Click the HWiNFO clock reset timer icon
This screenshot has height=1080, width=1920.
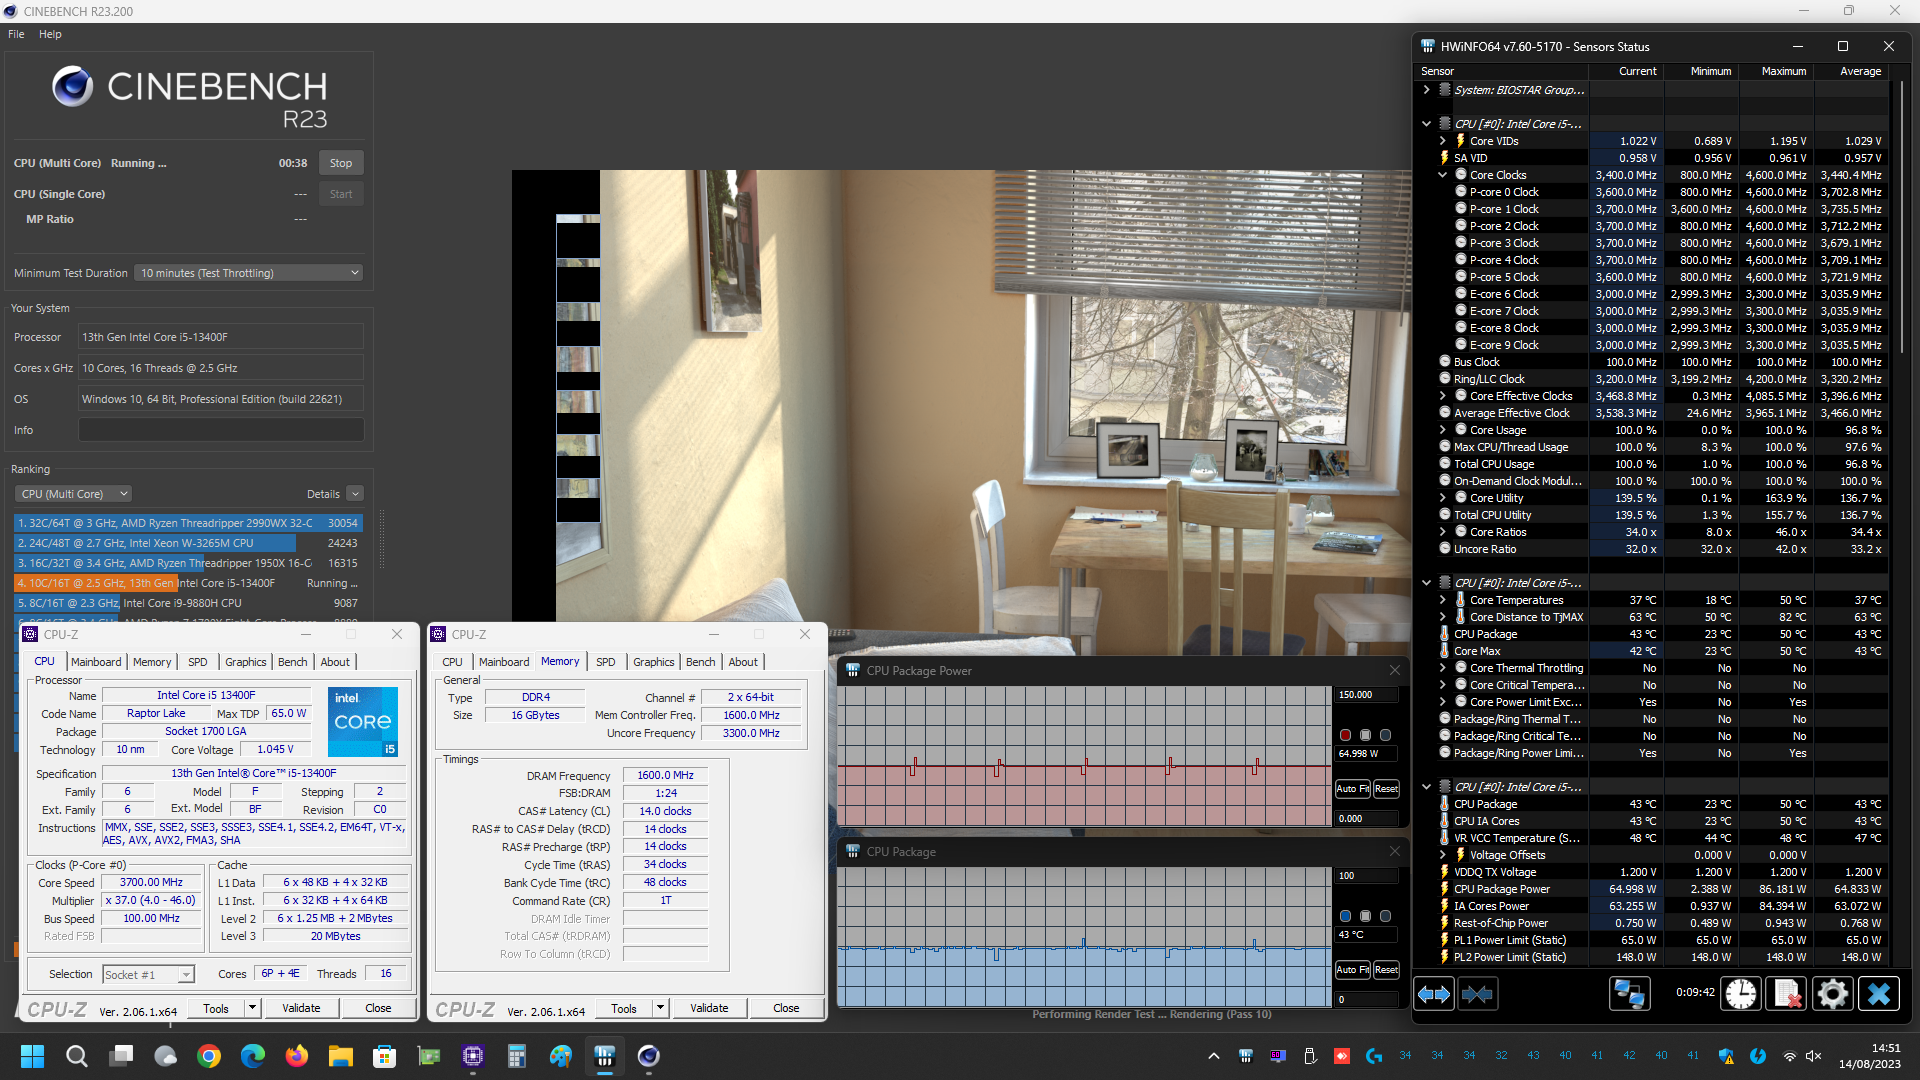(x=1741, y=994)
